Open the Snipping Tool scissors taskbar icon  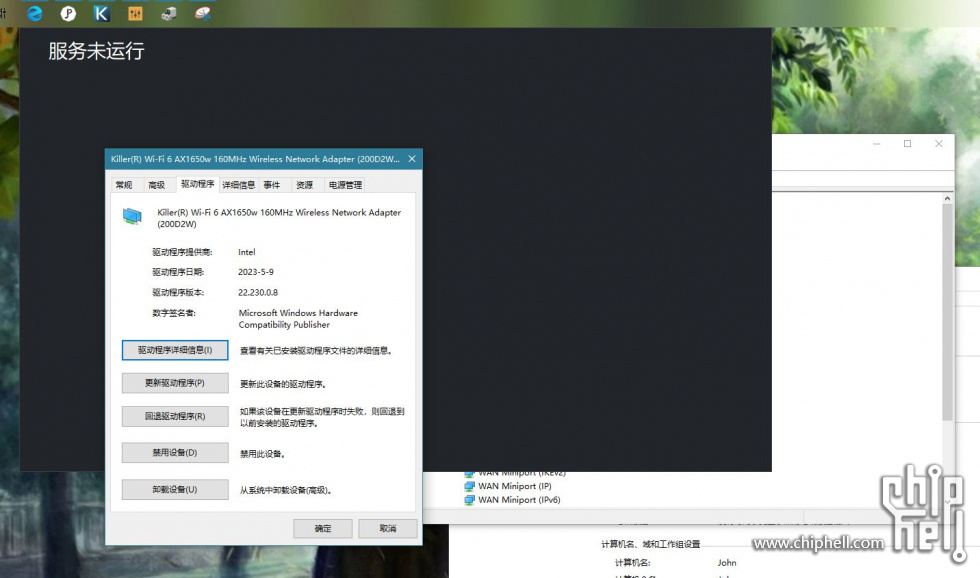[202, 13]
